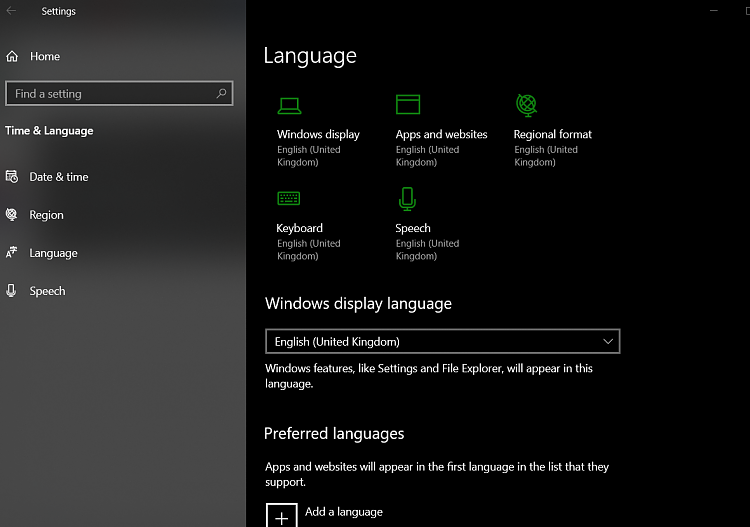The height and width of the screenshot is (527, 750).
Task: Open Speech settings in sidebar
Action: coord(47,291)
